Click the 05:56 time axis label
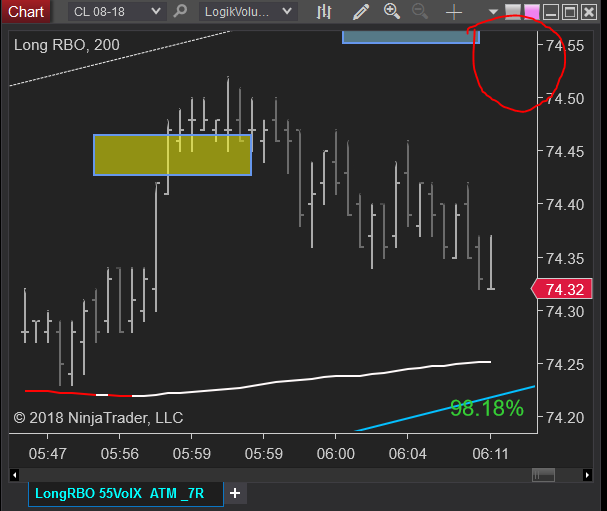Screen dimensions: 607x511 pos(120,454)
